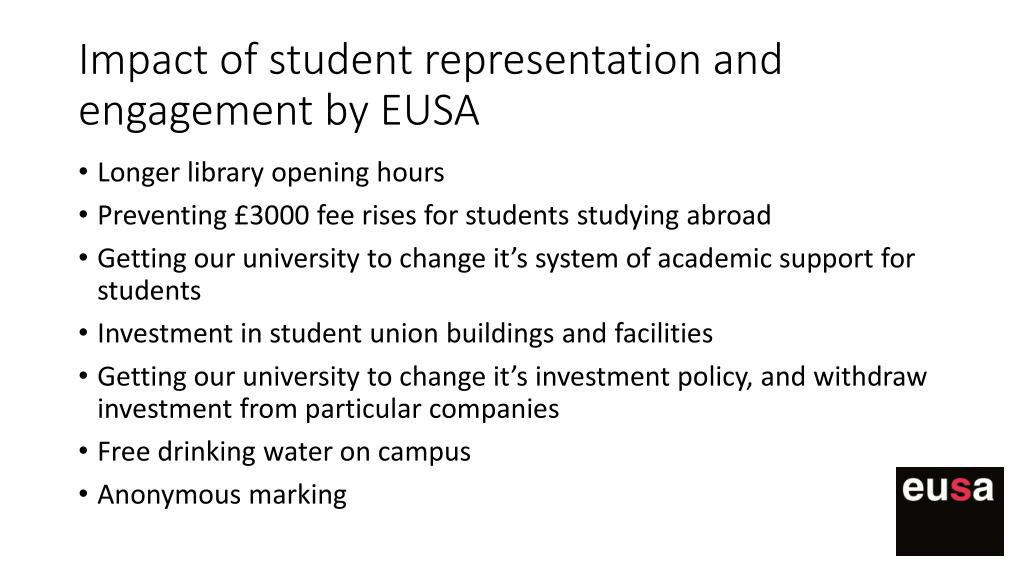This screenshot has height=576, width=1024.
Task: Click the word 'abroad' in the second bullet
Action: [729, 216]
